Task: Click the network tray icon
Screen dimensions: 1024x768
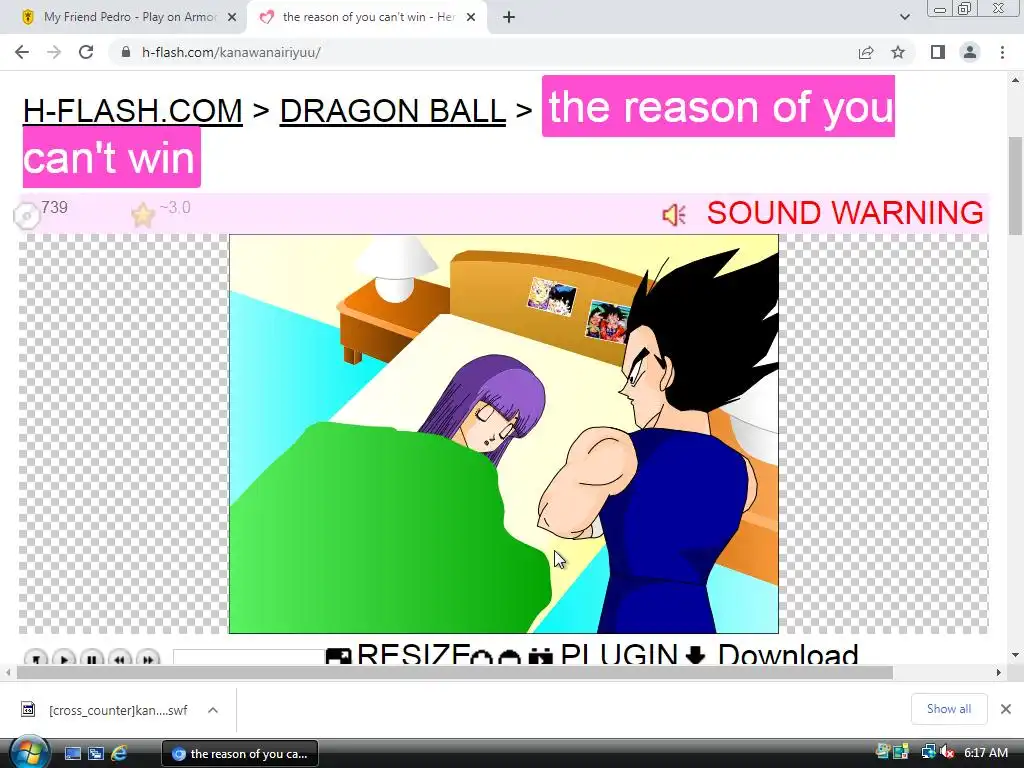Action: tap(928, 753)
